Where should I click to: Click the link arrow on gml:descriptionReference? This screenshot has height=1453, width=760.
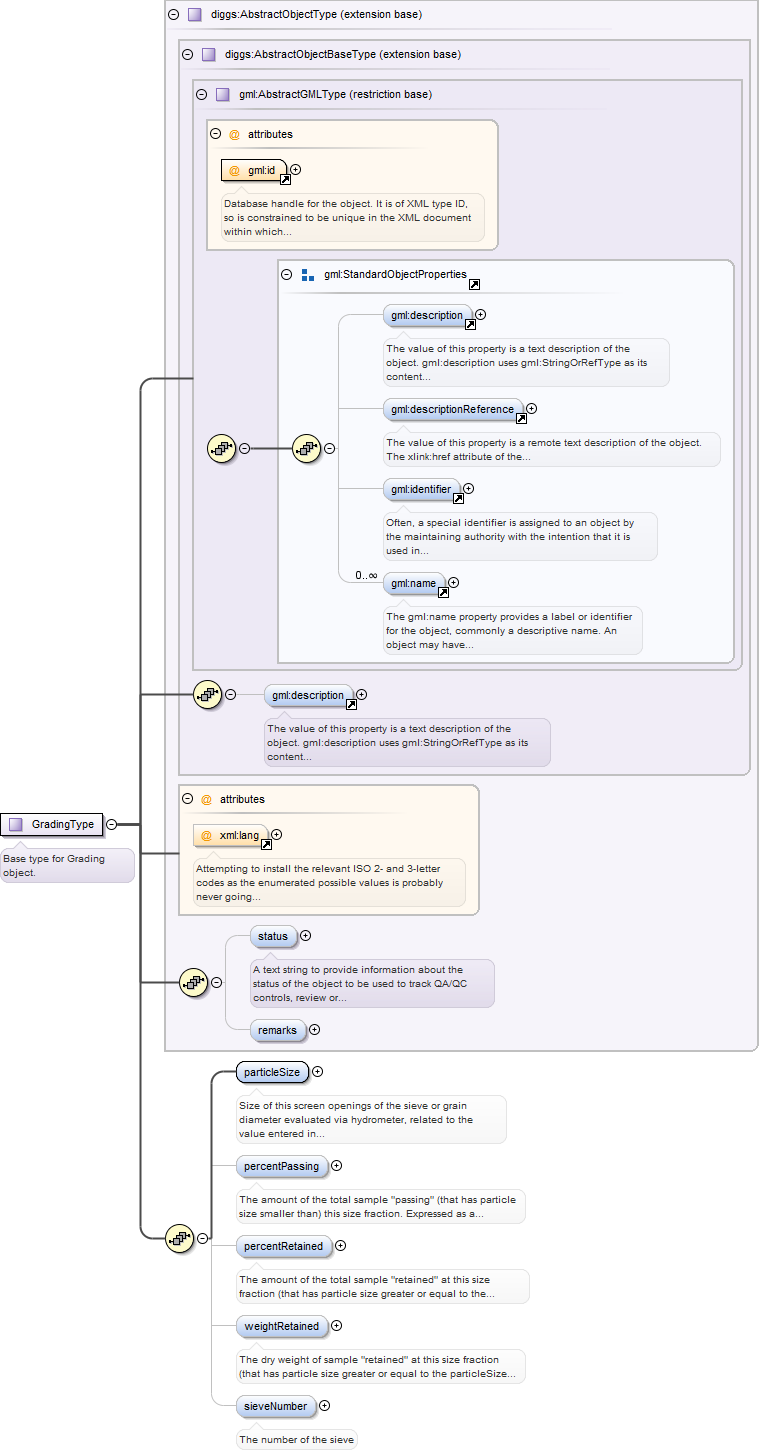tap(521, 418)
